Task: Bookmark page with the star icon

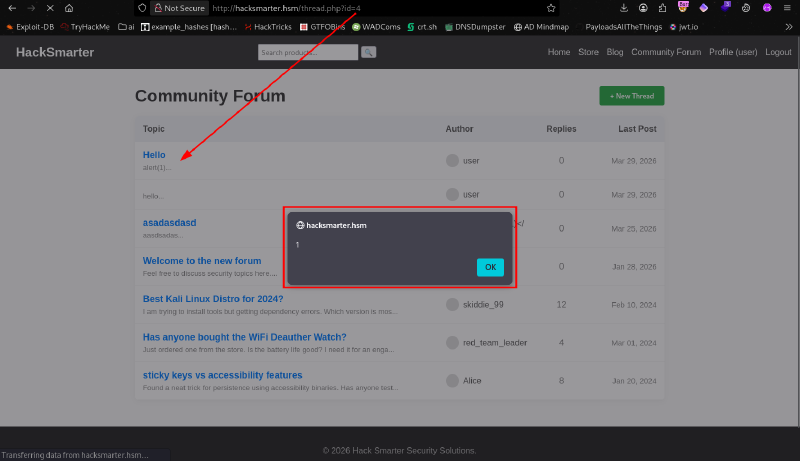Action: point(551,8)
